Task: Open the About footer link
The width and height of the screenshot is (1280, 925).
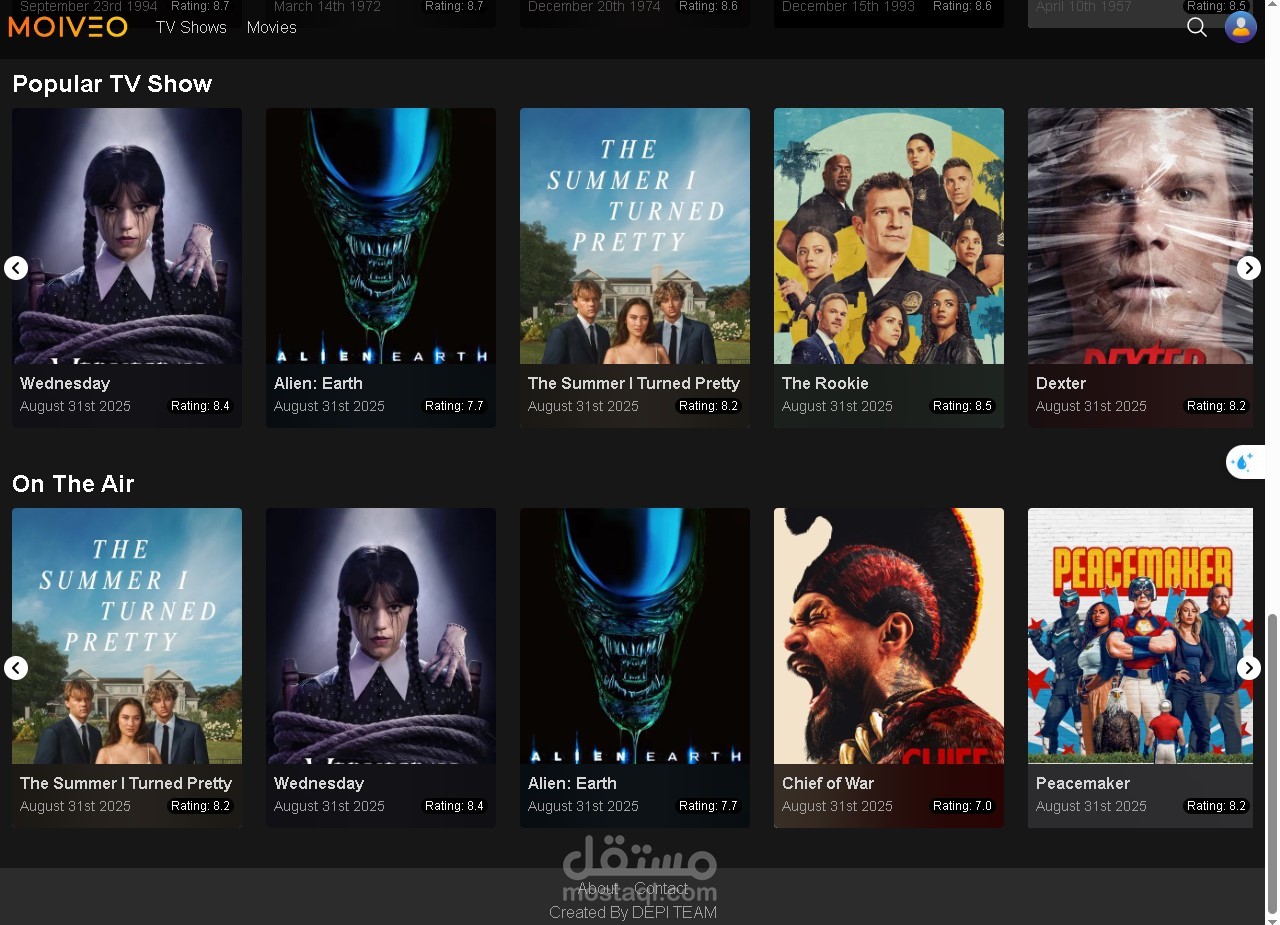Action: point(598,888)
